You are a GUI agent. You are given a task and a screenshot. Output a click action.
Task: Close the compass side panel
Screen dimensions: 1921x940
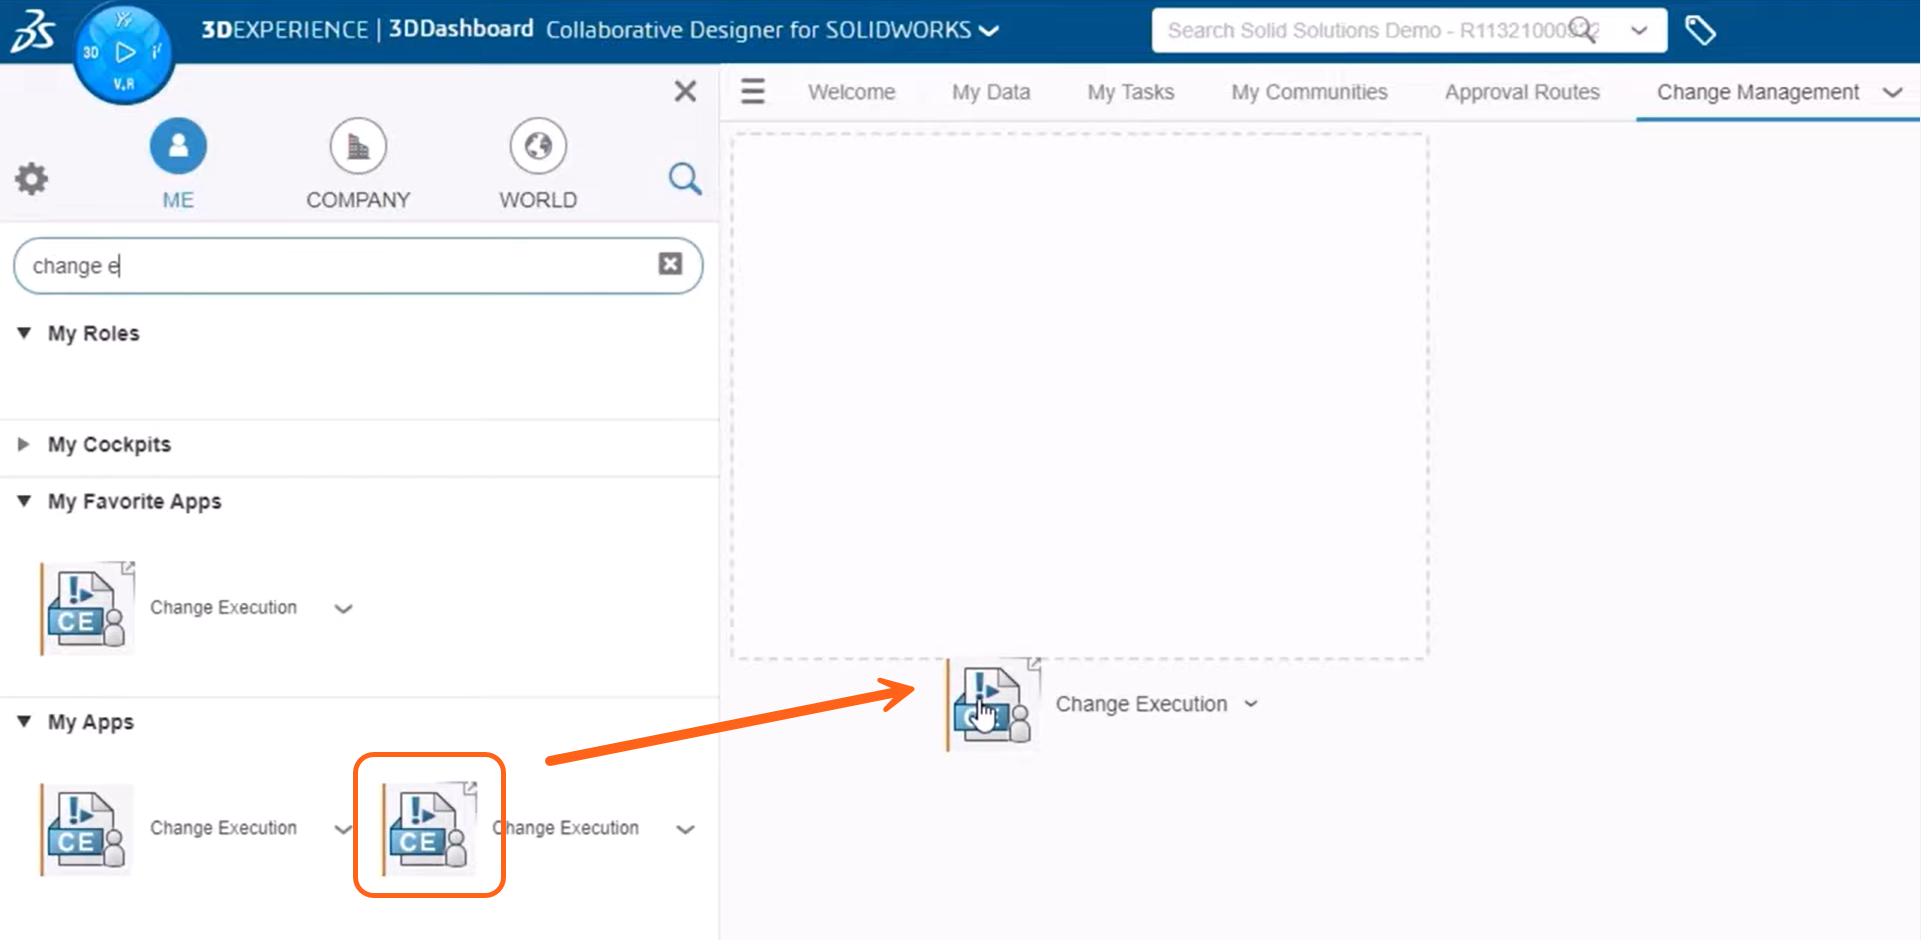pos(685,92)
